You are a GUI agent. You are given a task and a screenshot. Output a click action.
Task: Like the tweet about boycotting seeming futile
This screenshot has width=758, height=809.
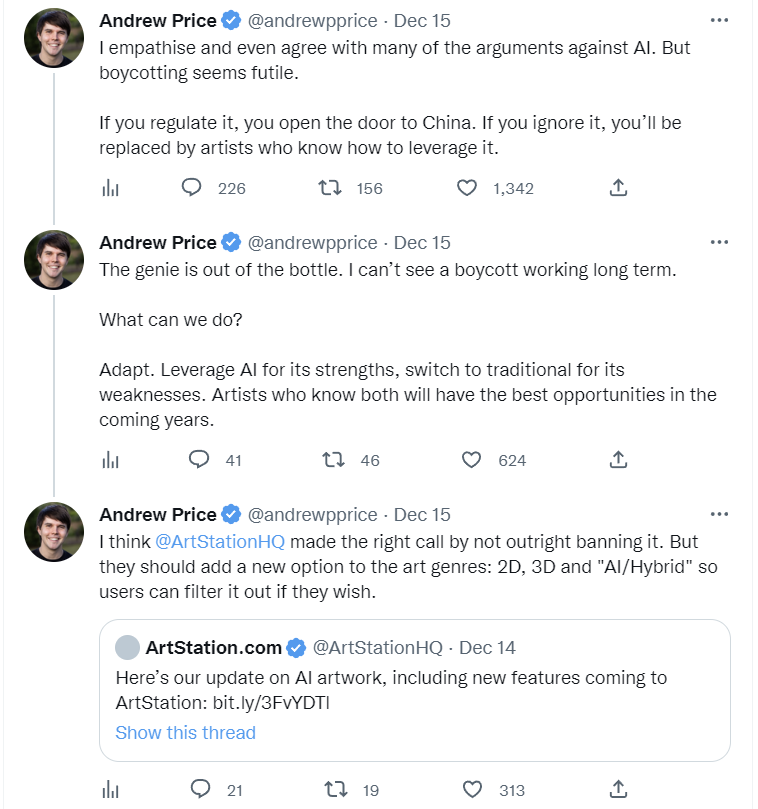click(467, 188)
